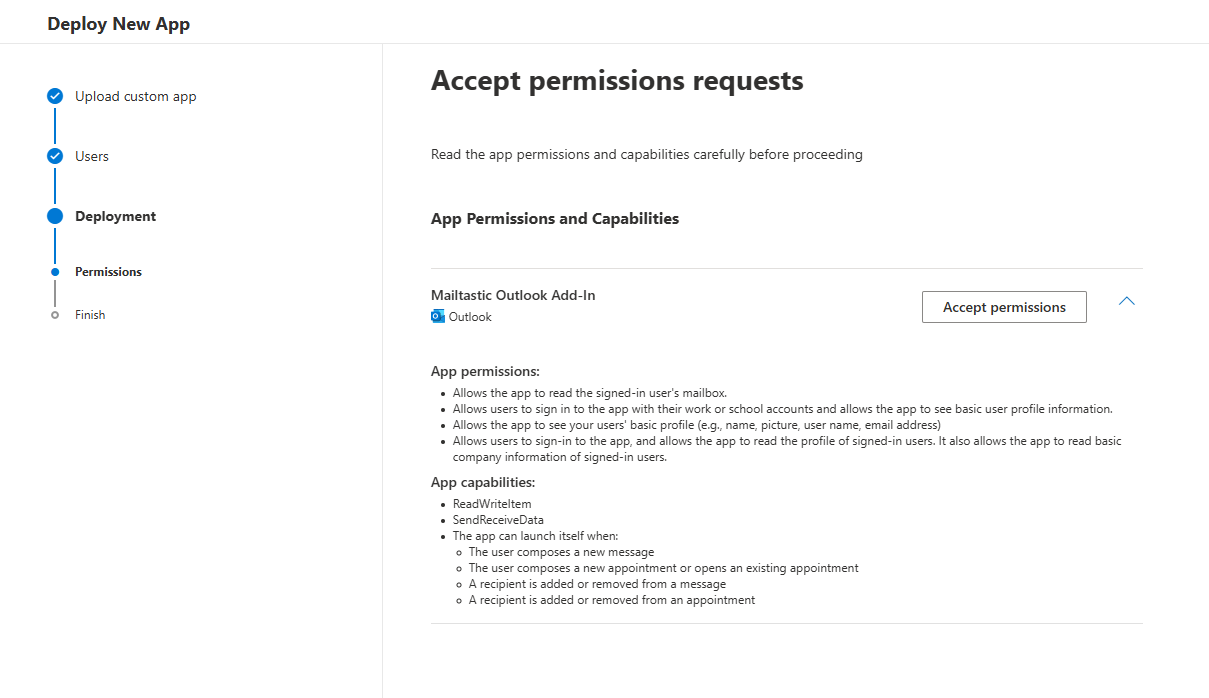This screenshot has height=698, width=1209.
Task: Click the App Permissions and Capabilities heading
Action: 555,218
